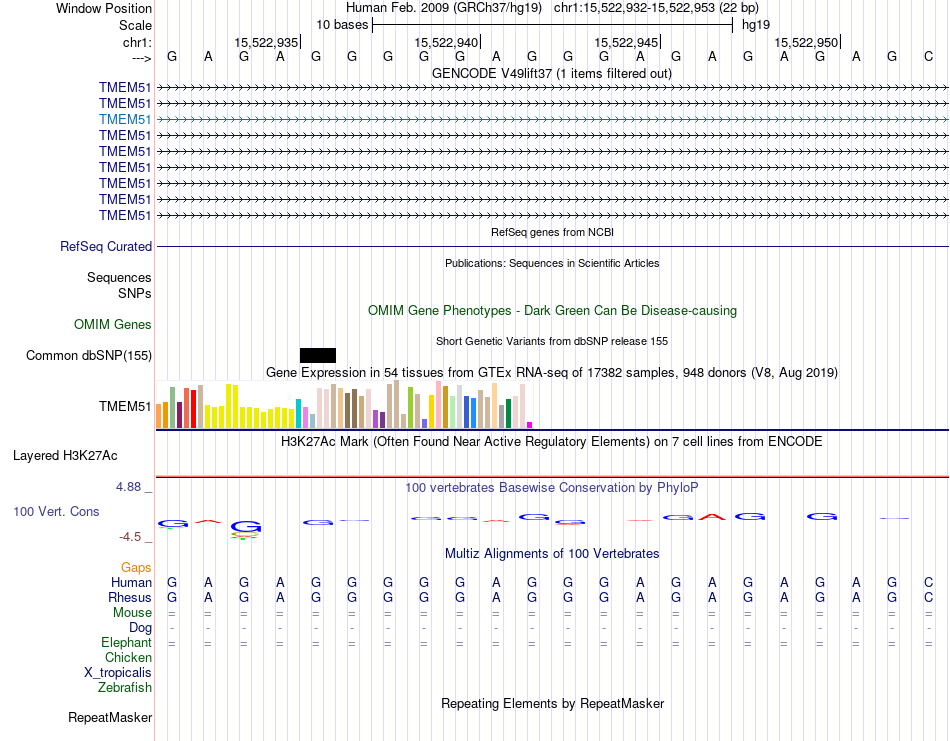The width and height of the screenshot is (950, 741).
Task: Open the Gene Expression in 54 tissues GTEx title
Action: pos(552,373)
